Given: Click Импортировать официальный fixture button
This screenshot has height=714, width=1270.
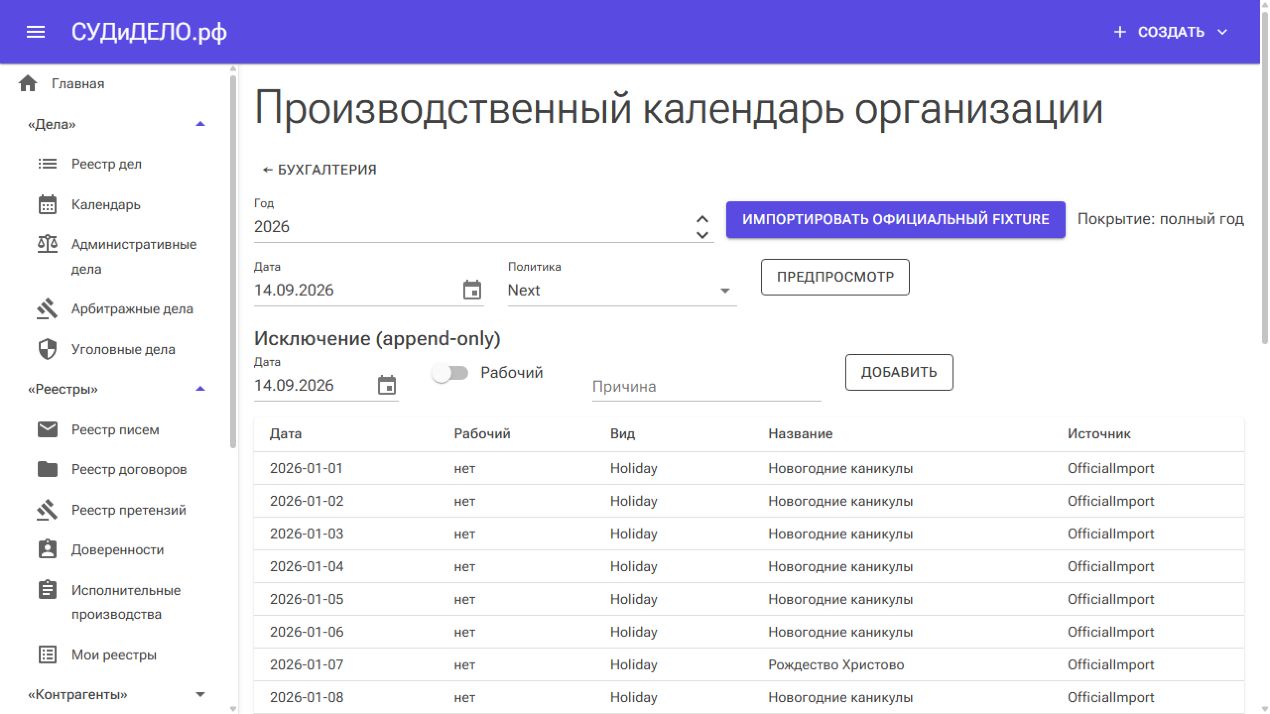Looking at the screenshot, I should 896,219.
